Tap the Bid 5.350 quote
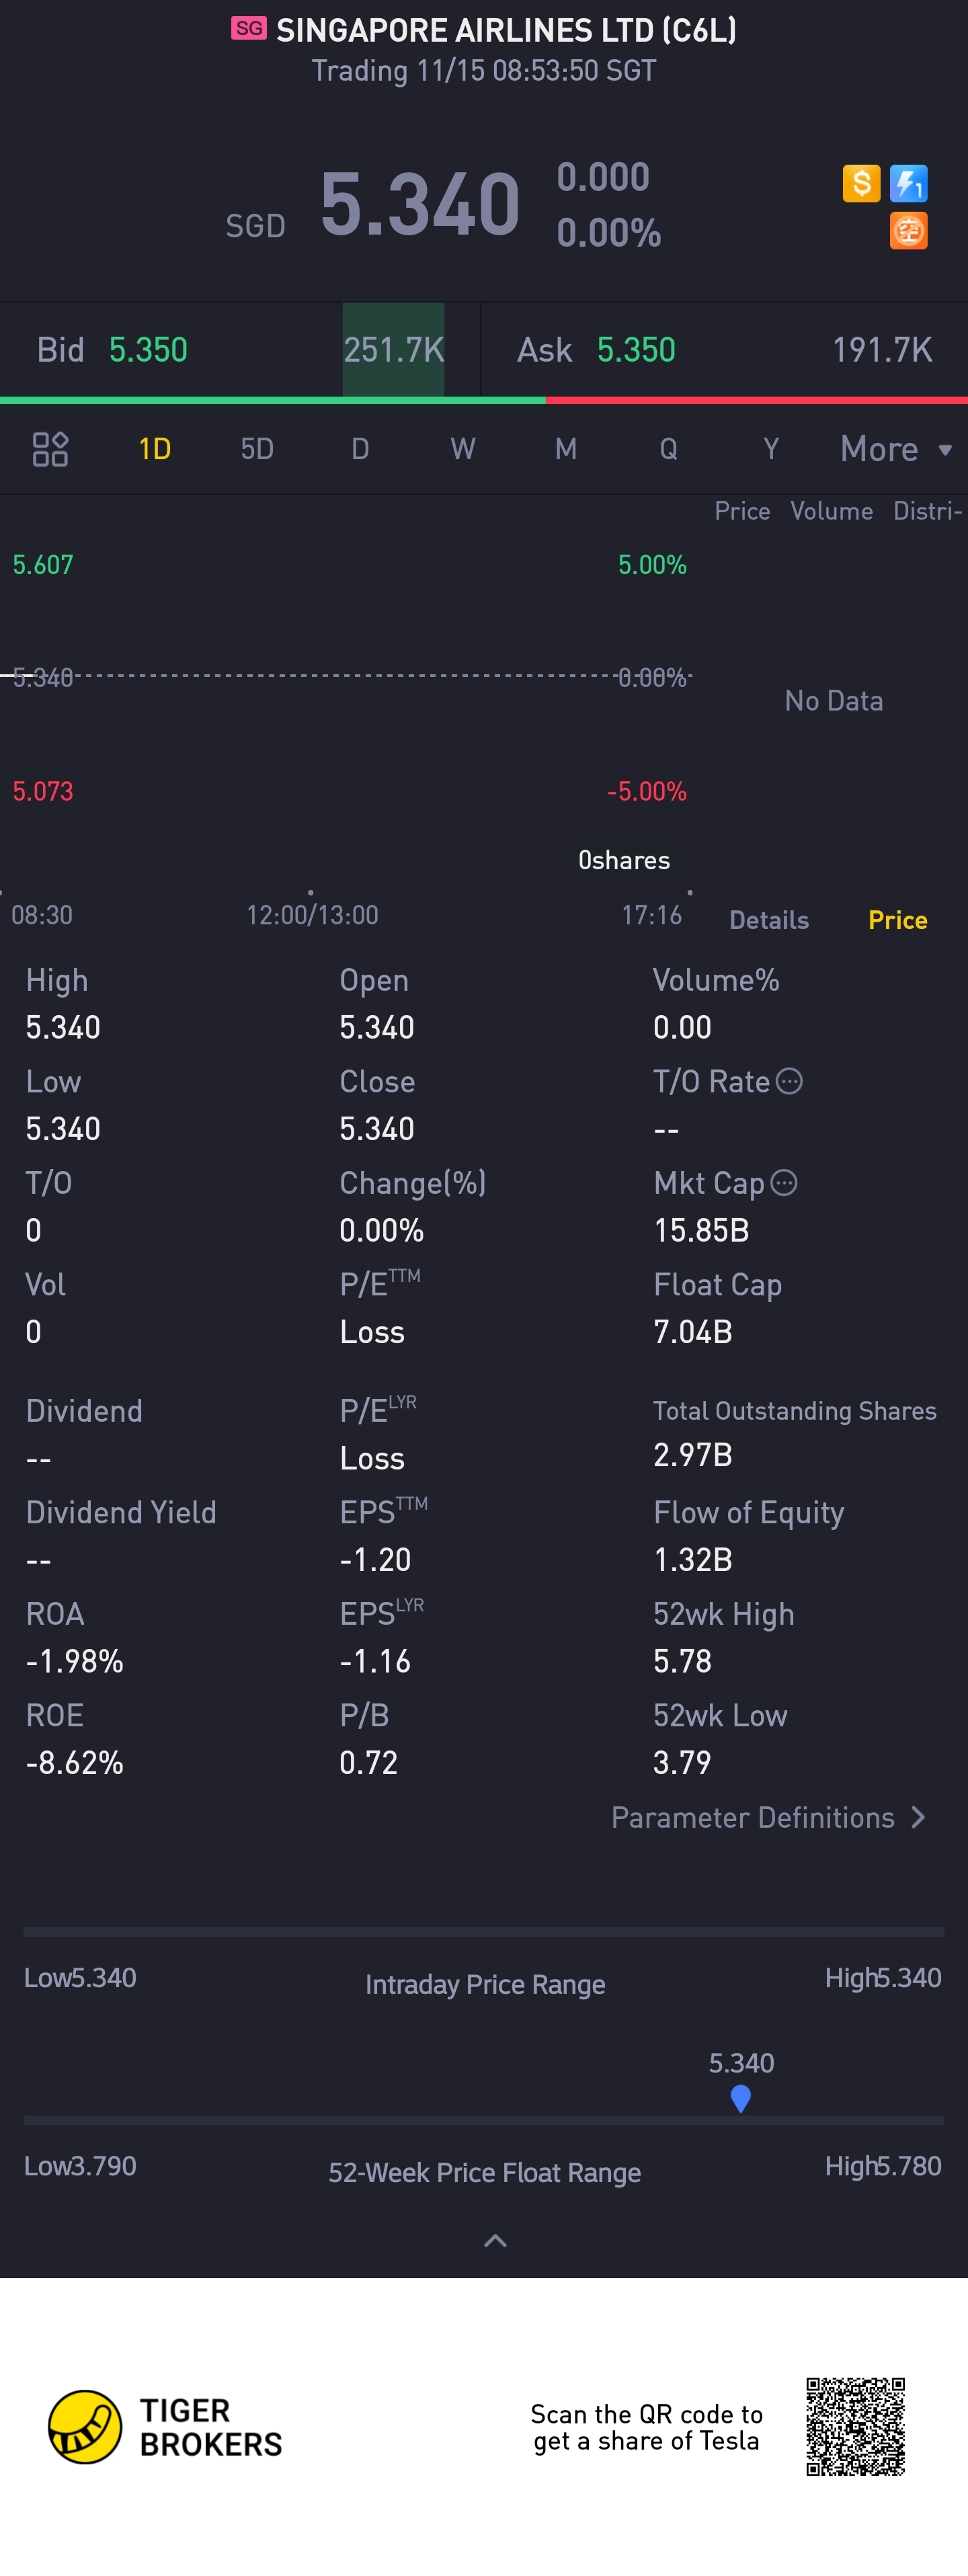This screenshot has width=968, height=2576. tap(112, 350)
